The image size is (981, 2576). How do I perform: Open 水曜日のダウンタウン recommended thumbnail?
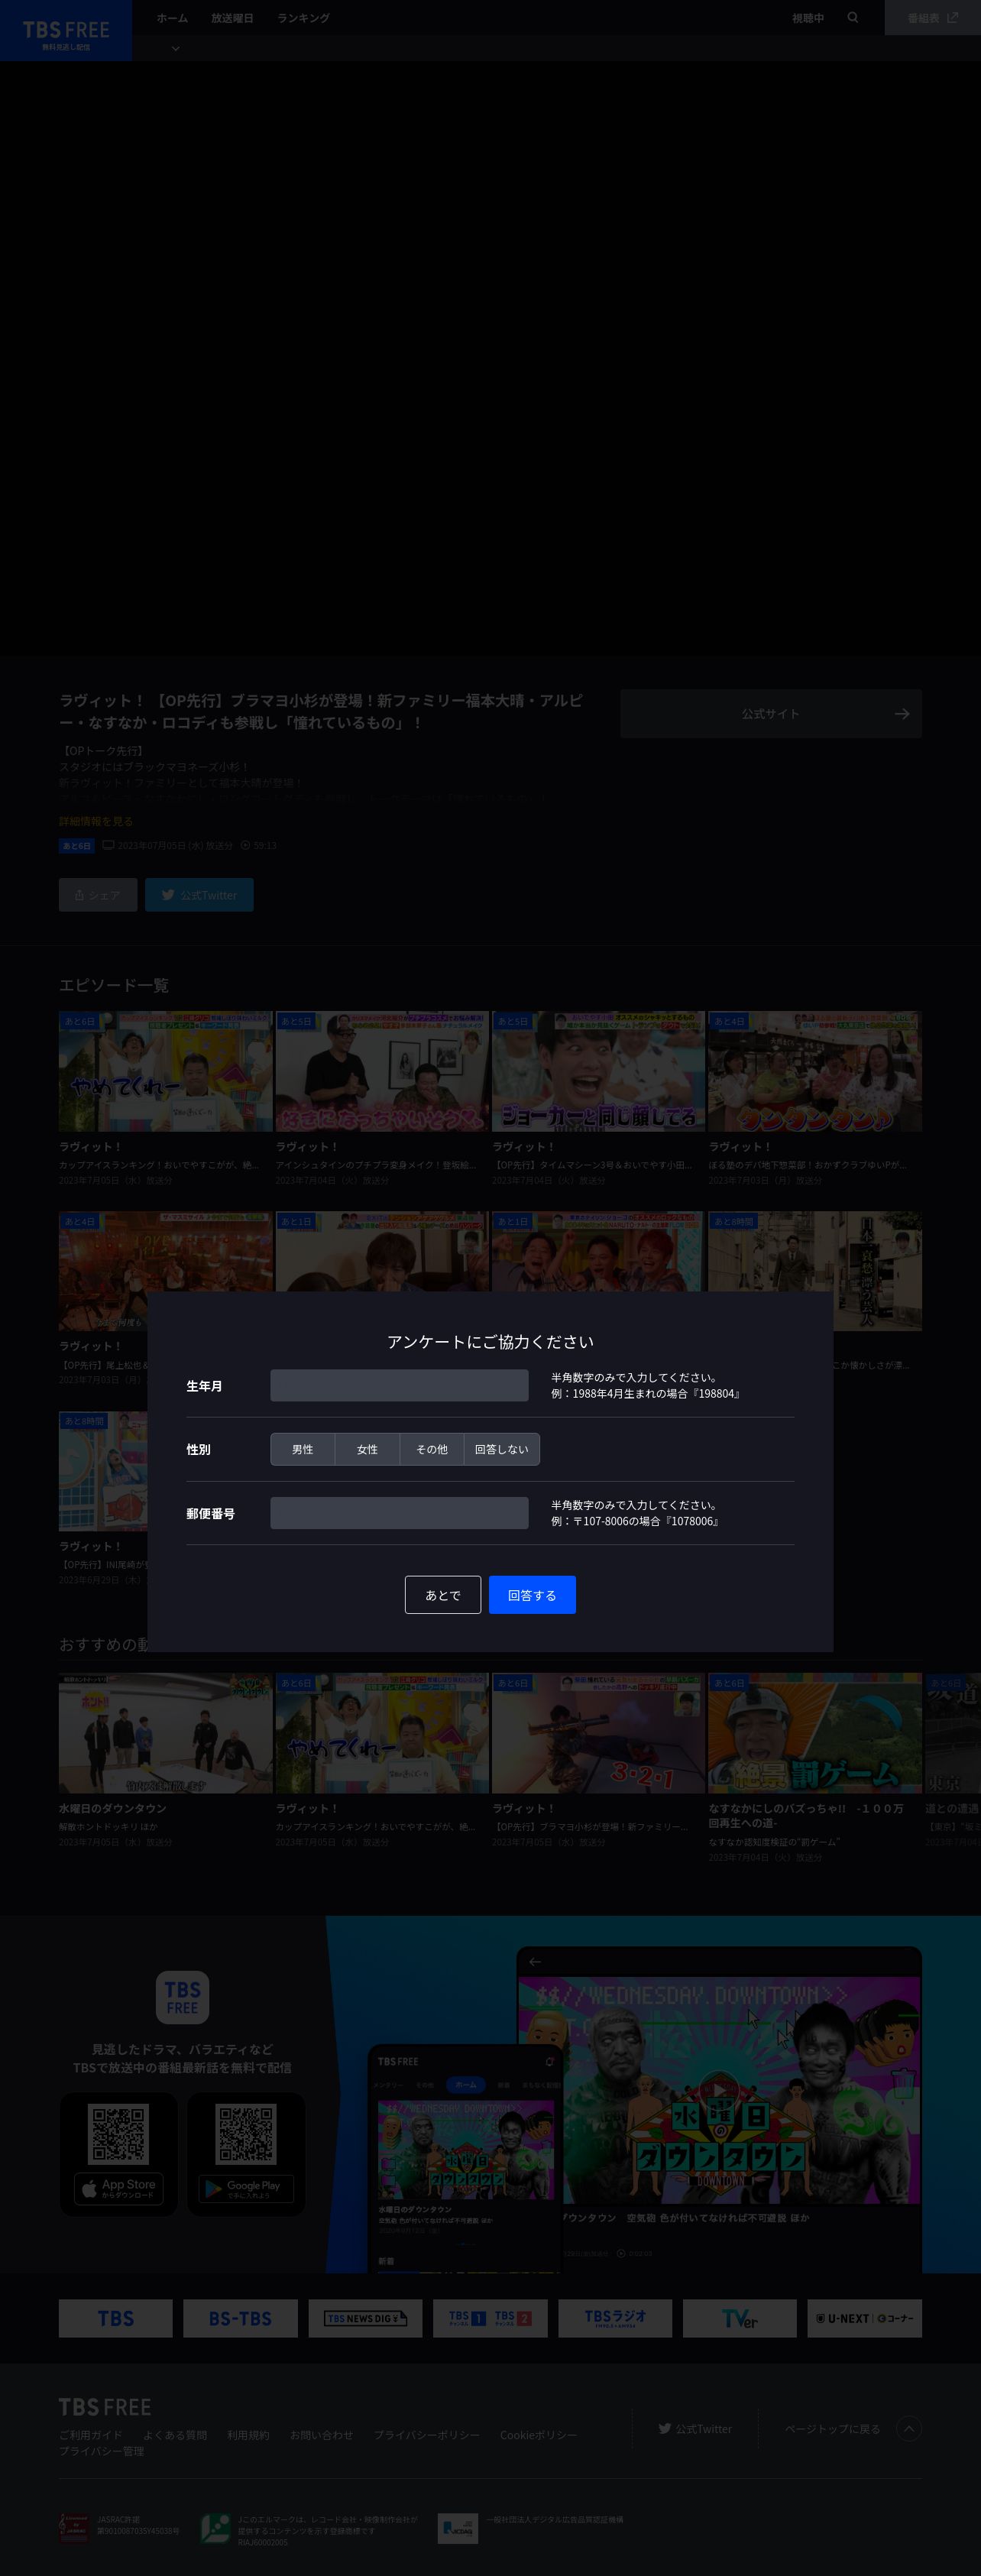pyautogui.click(x=165, y=1733)
